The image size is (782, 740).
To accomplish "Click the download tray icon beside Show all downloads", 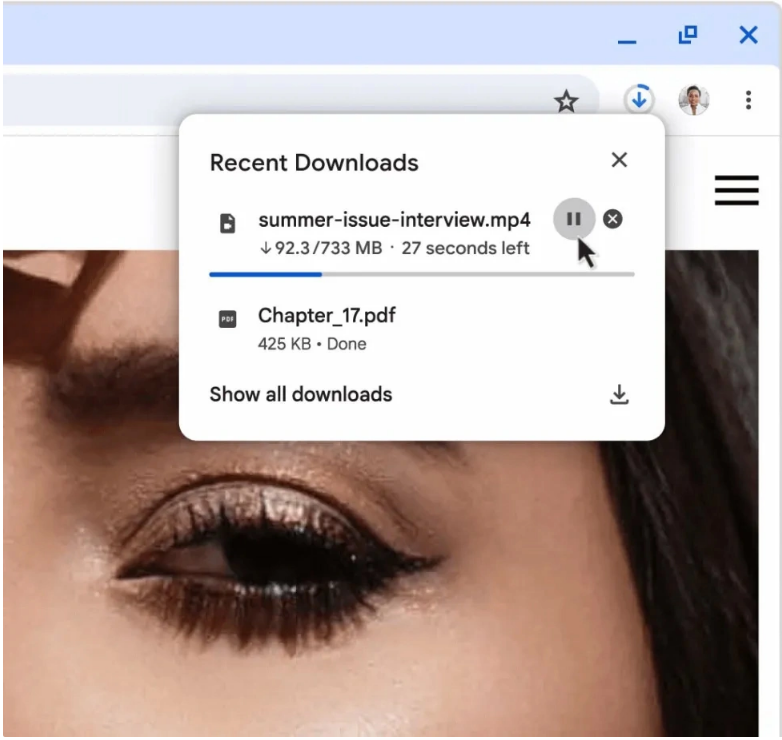I will [619, 395].
